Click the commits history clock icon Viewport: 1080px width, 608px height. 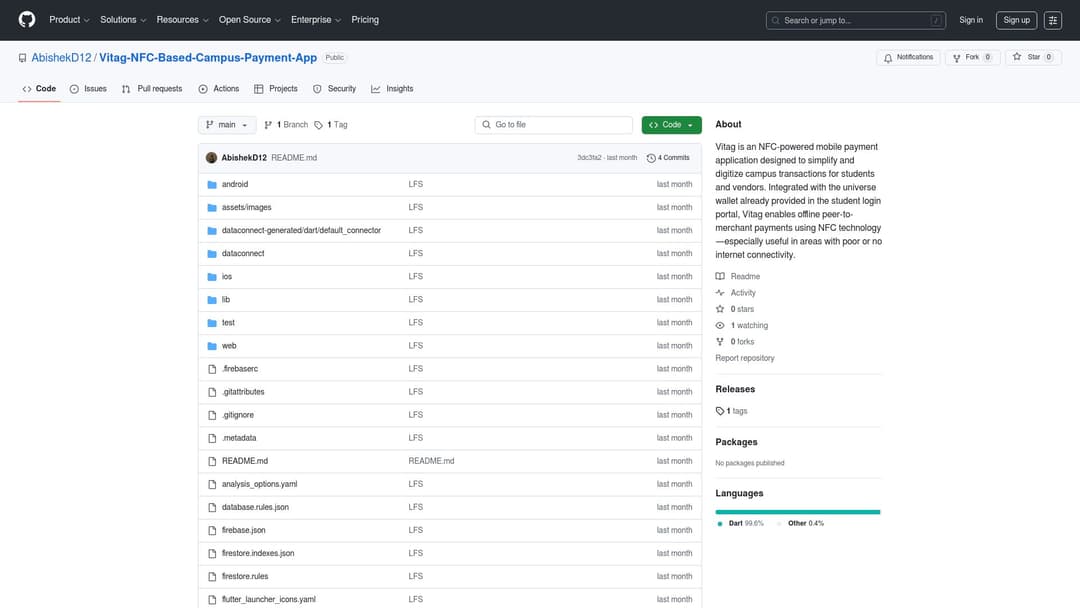[651, 158]
